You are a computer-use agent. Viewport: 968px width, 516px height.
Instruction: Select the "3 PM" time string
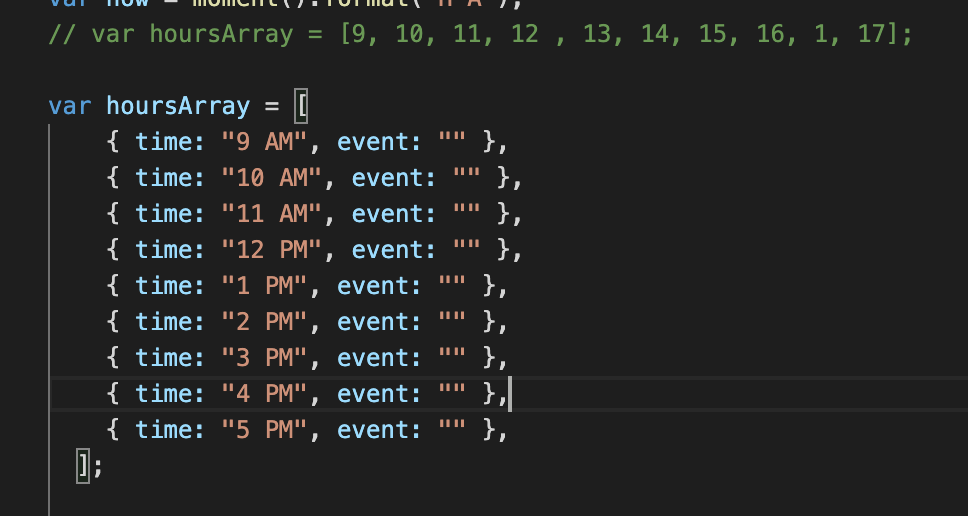264,357
